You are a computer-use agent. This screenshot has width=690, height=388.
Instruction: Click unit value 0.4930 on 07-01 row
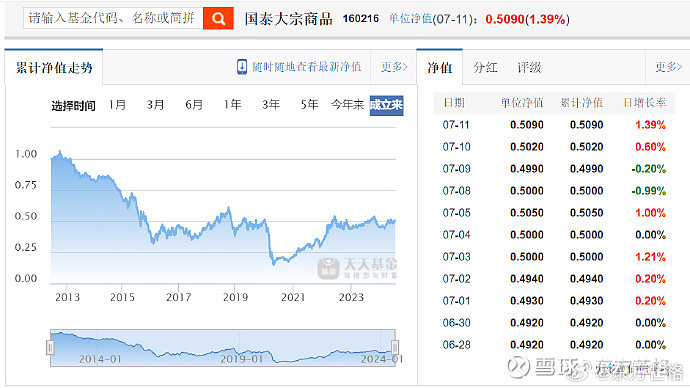[527, 301]
